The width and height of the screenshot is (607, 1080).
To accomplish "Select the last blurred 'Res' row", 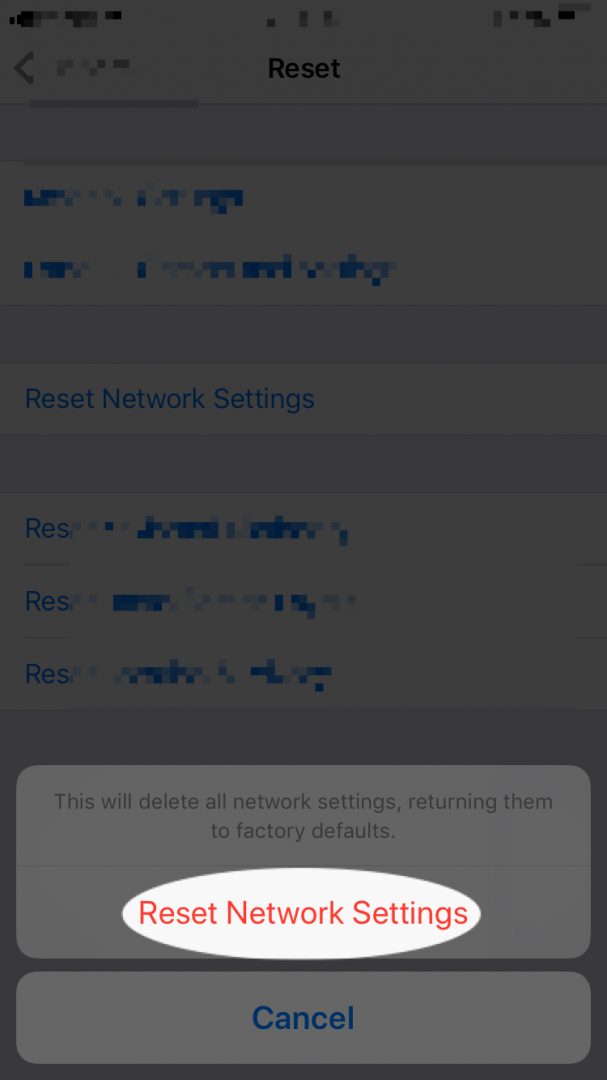I will click(x=303, y=674).
